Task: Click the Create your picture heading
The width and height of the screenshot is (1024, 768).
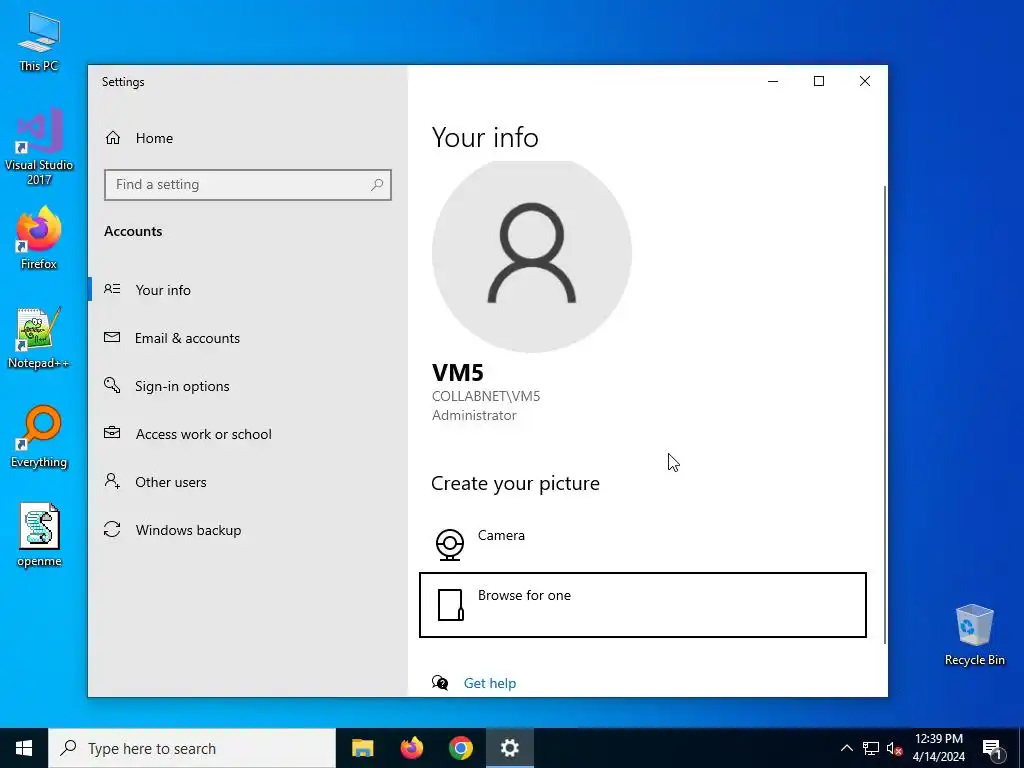Action: pyautogui.click(x=515, y=483)
